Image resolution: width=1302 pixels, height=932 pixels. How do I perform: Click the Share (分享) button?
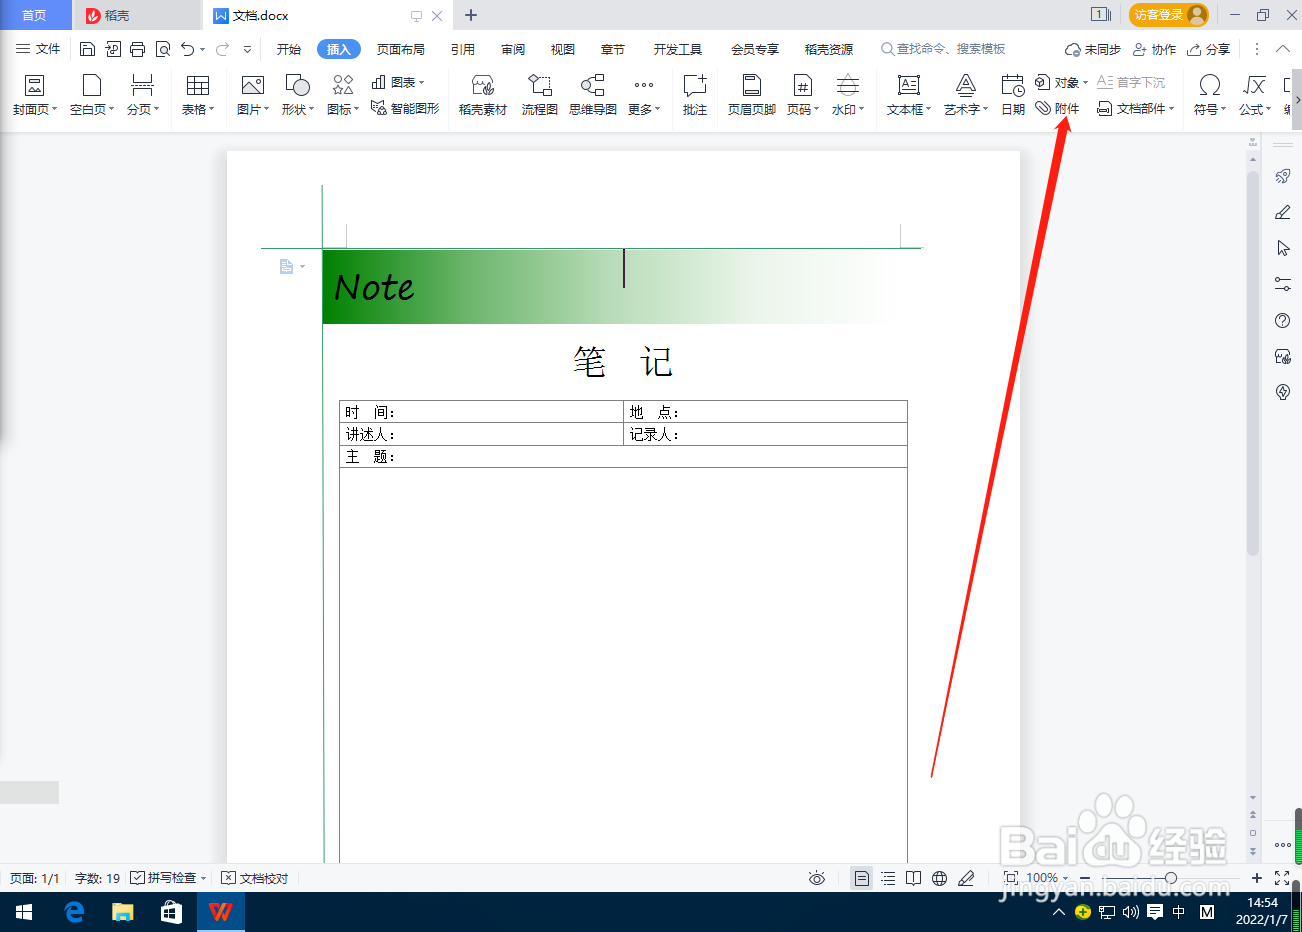pyautogui.click(x=1209, y=49)
